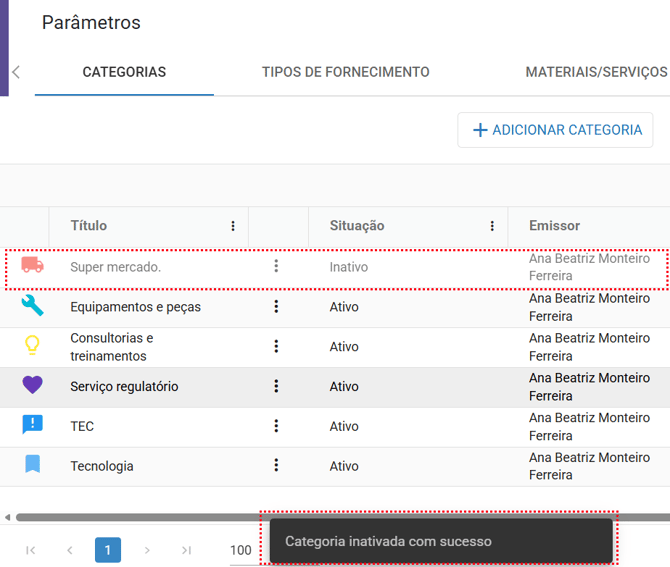Click the truck icon for Super mercado
The image size is (670, 567).
point(32,266)
